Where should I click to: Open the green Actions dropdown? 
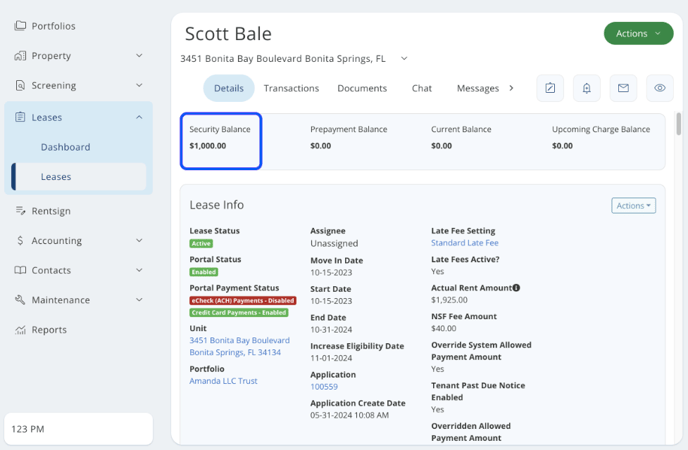tap(638, 33)
